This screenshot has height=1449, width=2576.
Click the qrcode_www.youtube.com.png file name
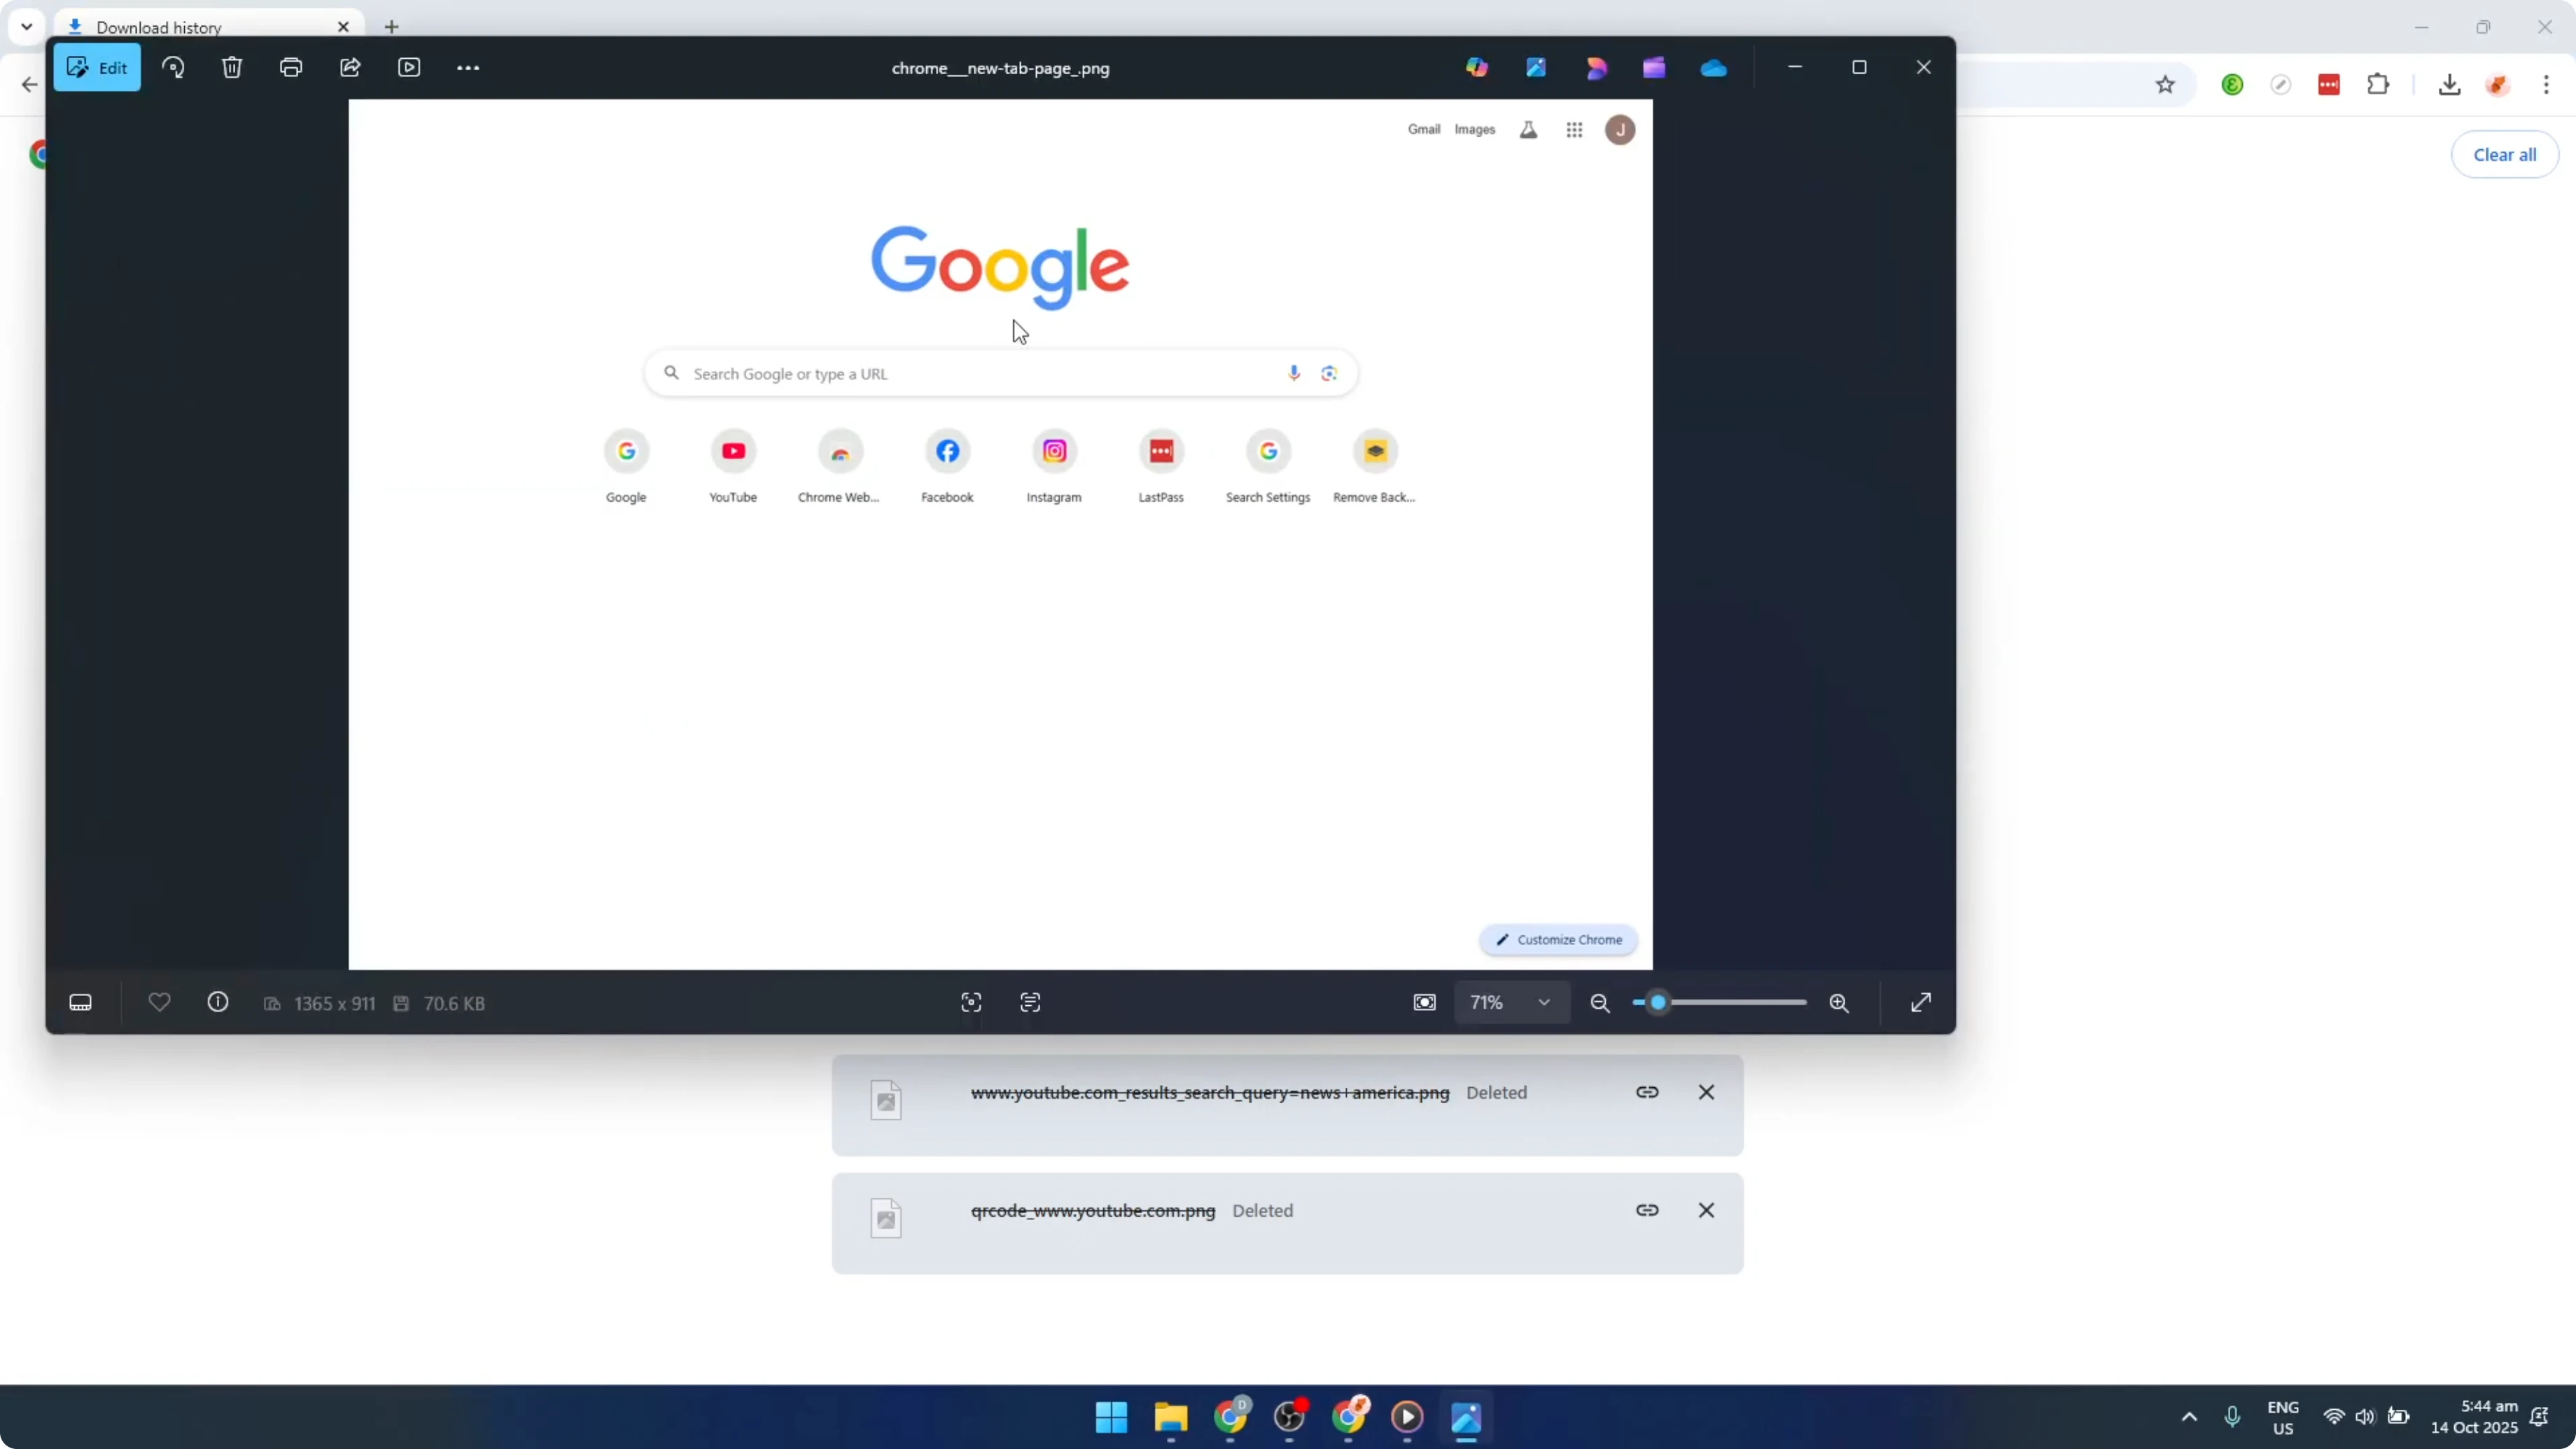[x=1093, y=1211]
